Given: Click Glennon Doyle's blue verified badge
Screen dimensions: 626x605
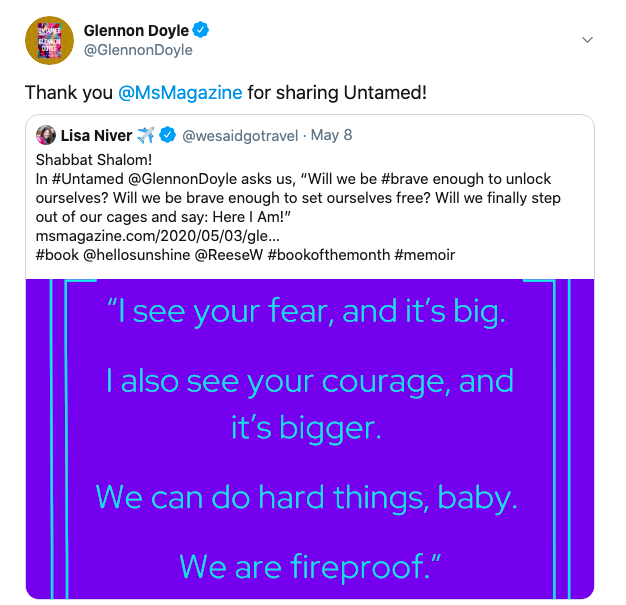Looking at the screenshot, I should 200,30.
